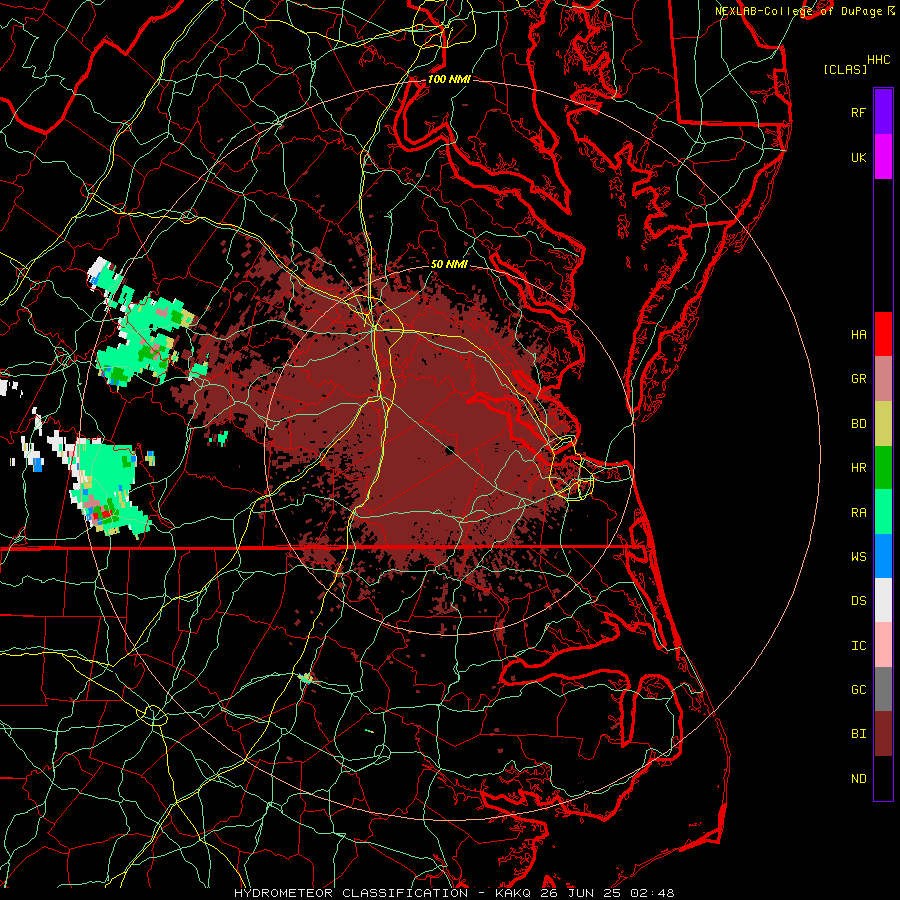This screenshot has width=900, height=900.
Task: Click the 'UK' legend label
Action: coord(858,157)
